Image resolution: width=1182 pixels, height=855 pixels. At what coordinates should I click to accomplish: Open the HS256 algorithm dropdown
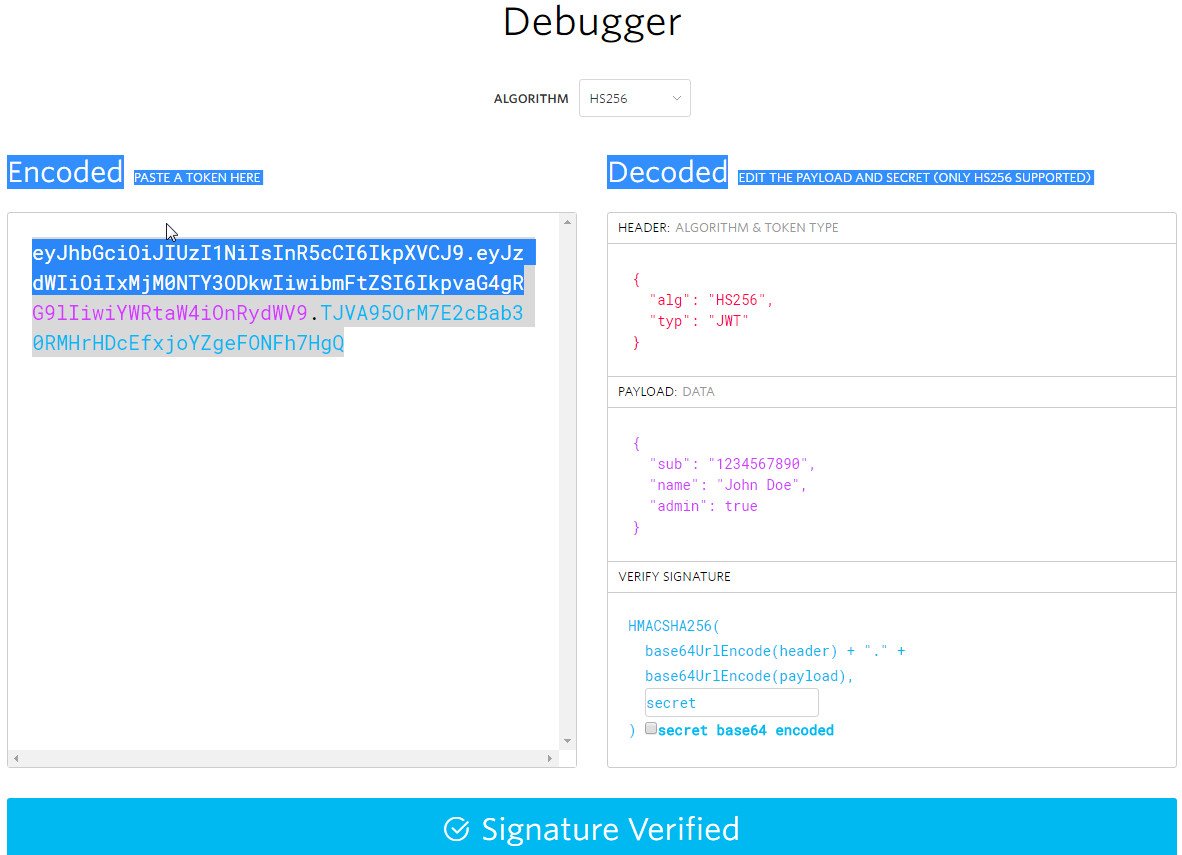[634, 98]
